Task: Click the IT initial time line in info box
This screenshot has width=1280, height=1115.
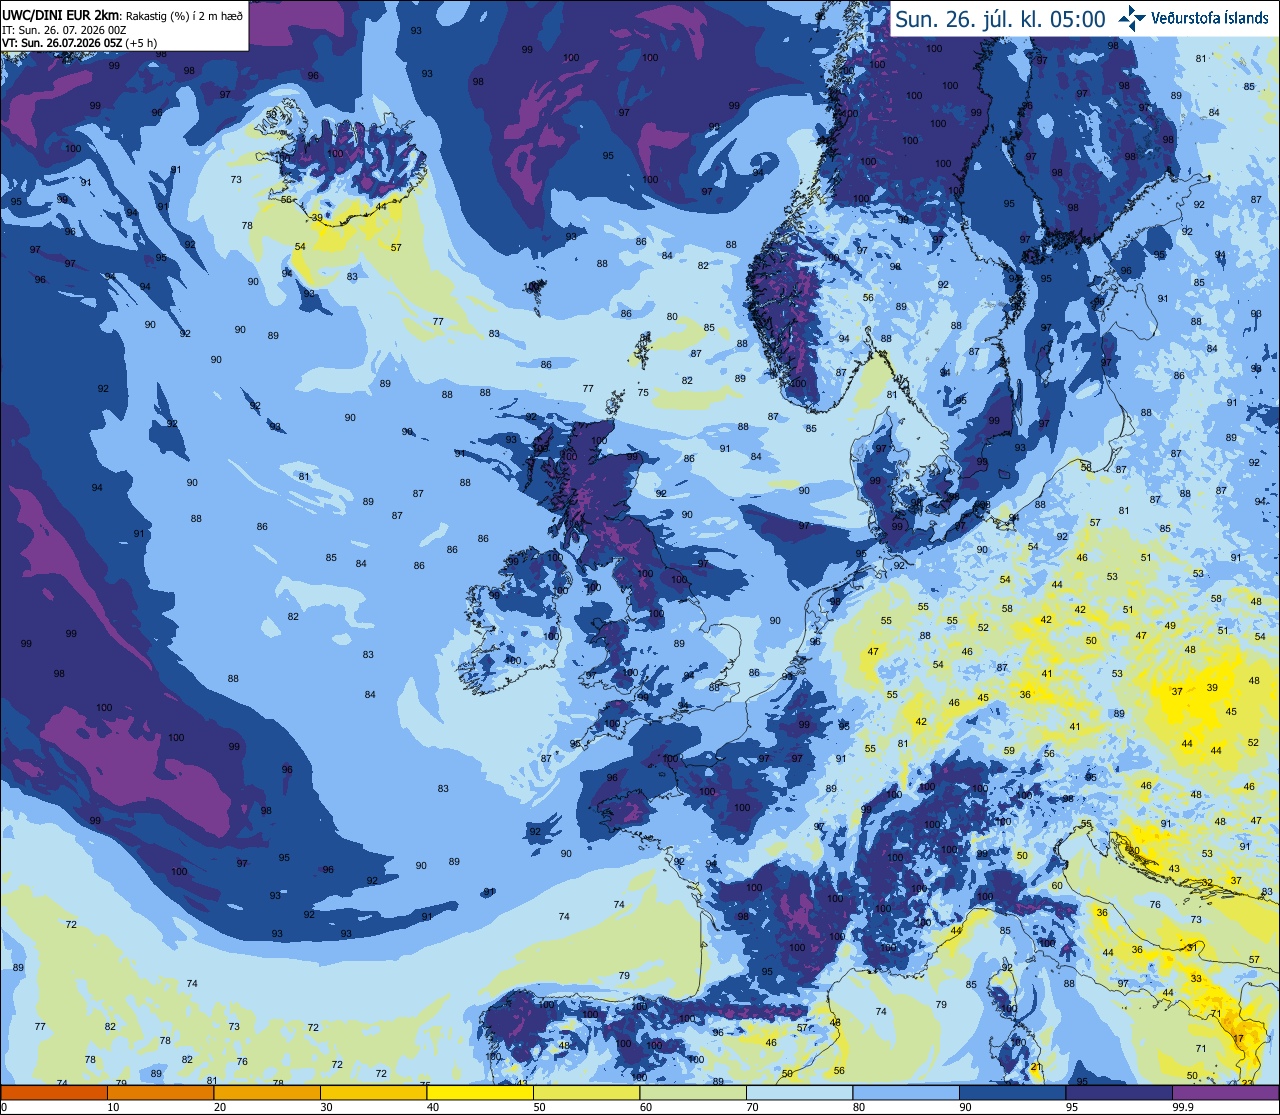Action: [65, 30]
